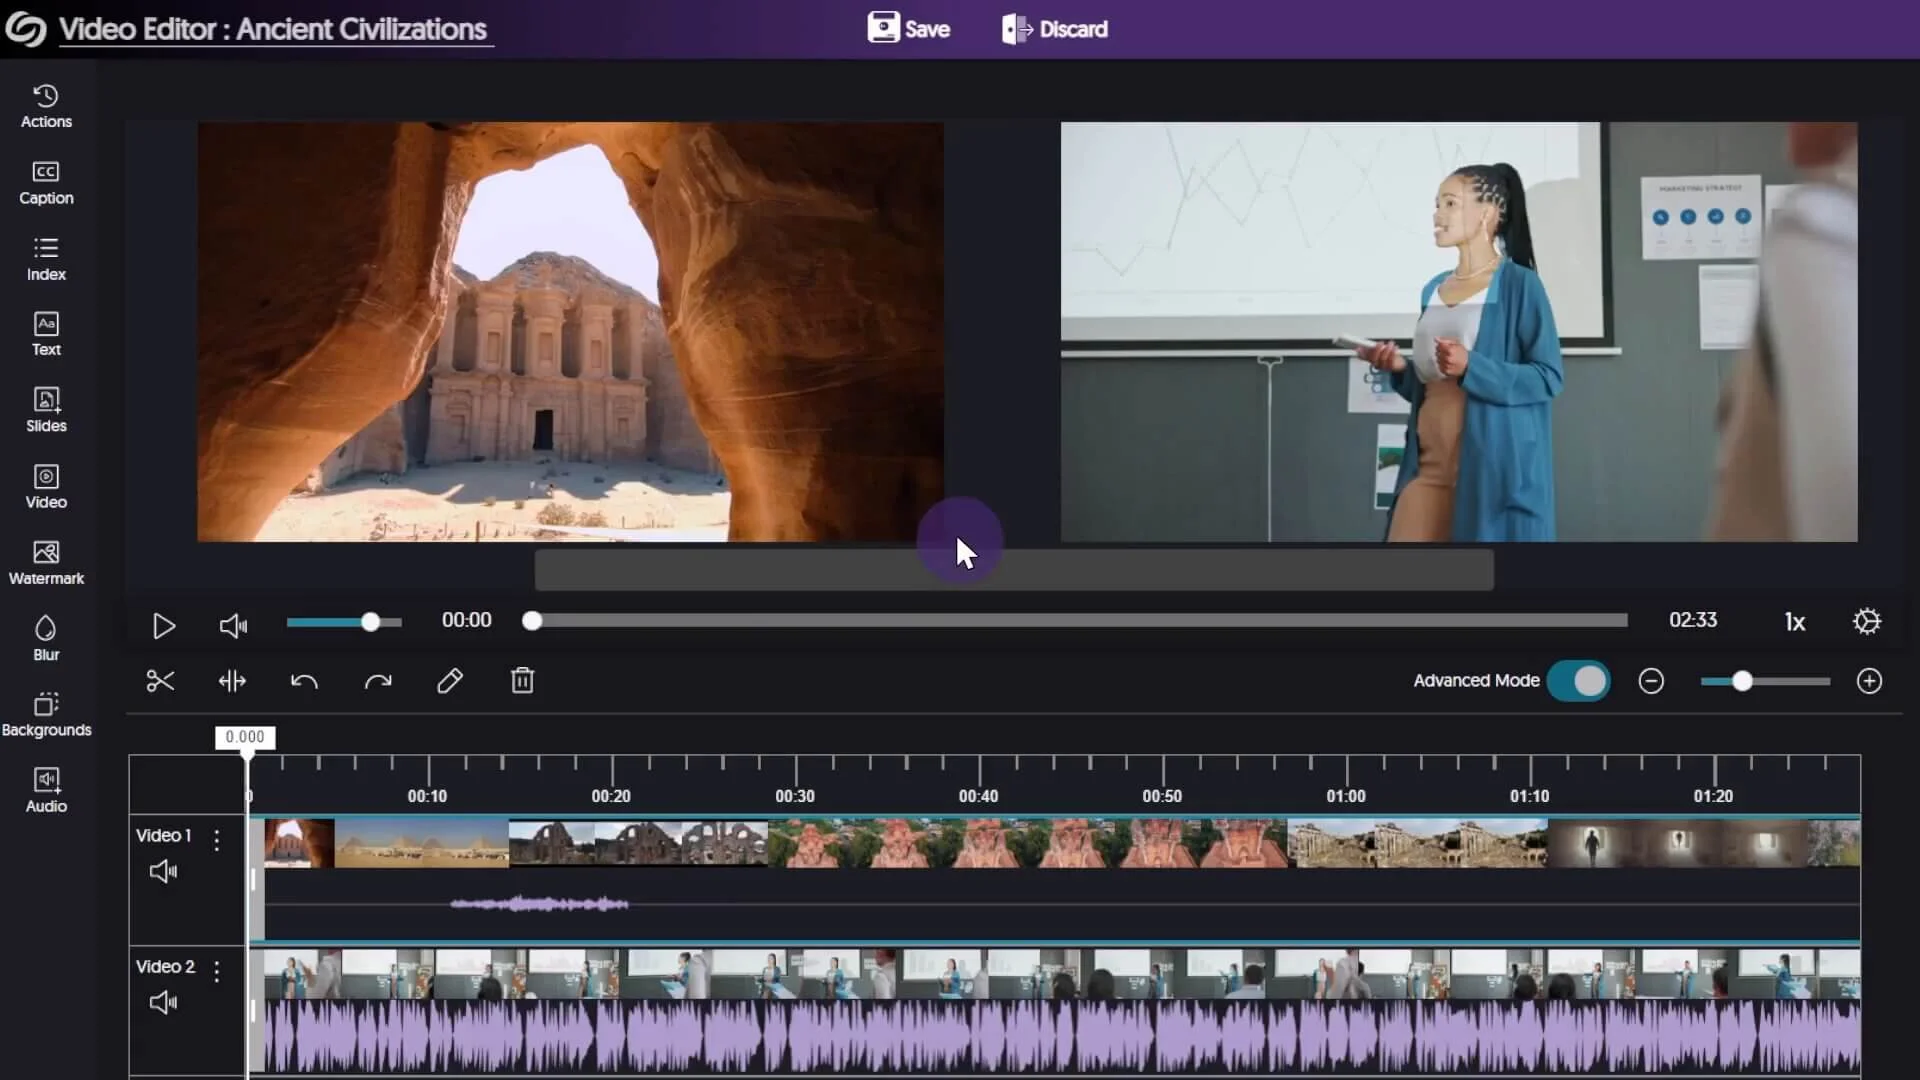
Task: Select the Split tool
Action: 231,681
